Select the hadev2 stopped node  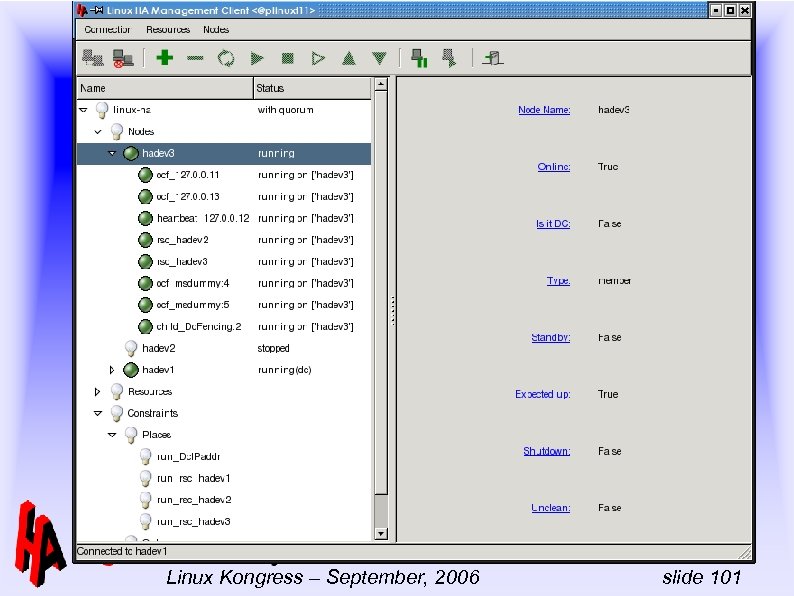click(224, 348)
